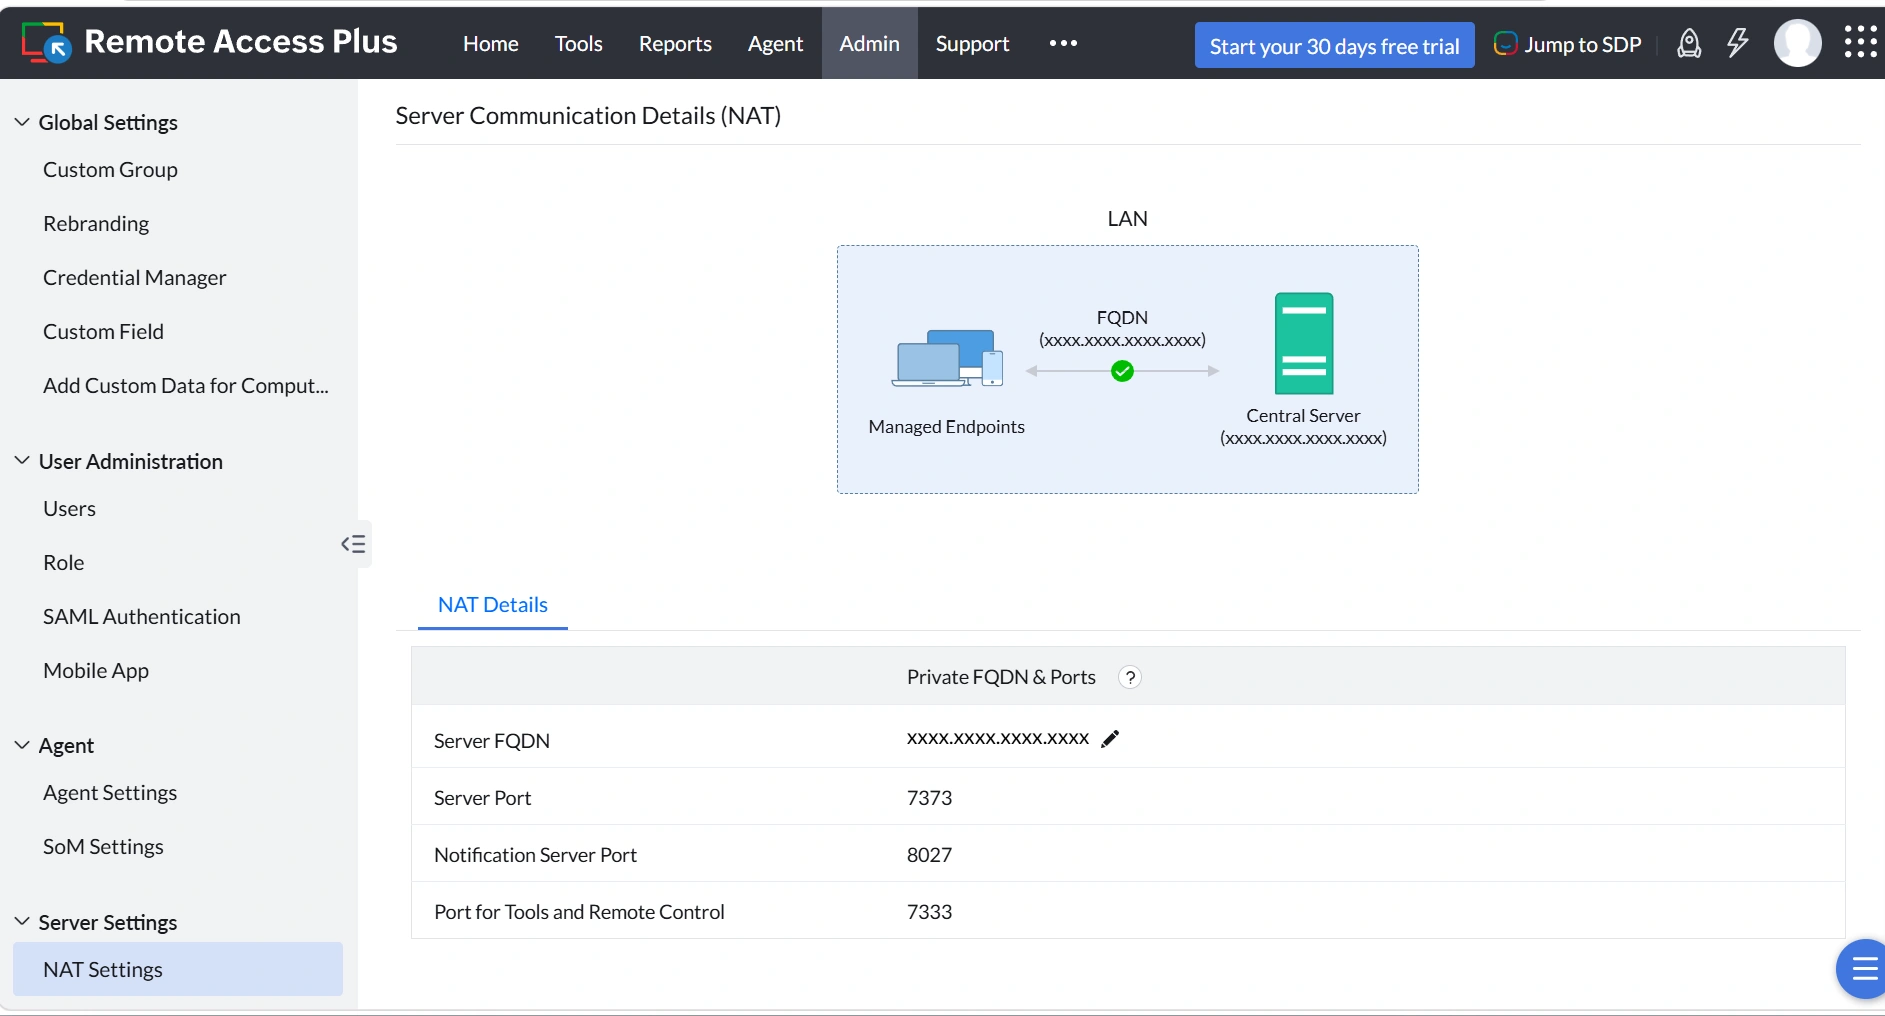Viewport: 1885px width, 1016px height.
Task: Open the notifications rocket icon
Action: click(x=1689, y=44)
